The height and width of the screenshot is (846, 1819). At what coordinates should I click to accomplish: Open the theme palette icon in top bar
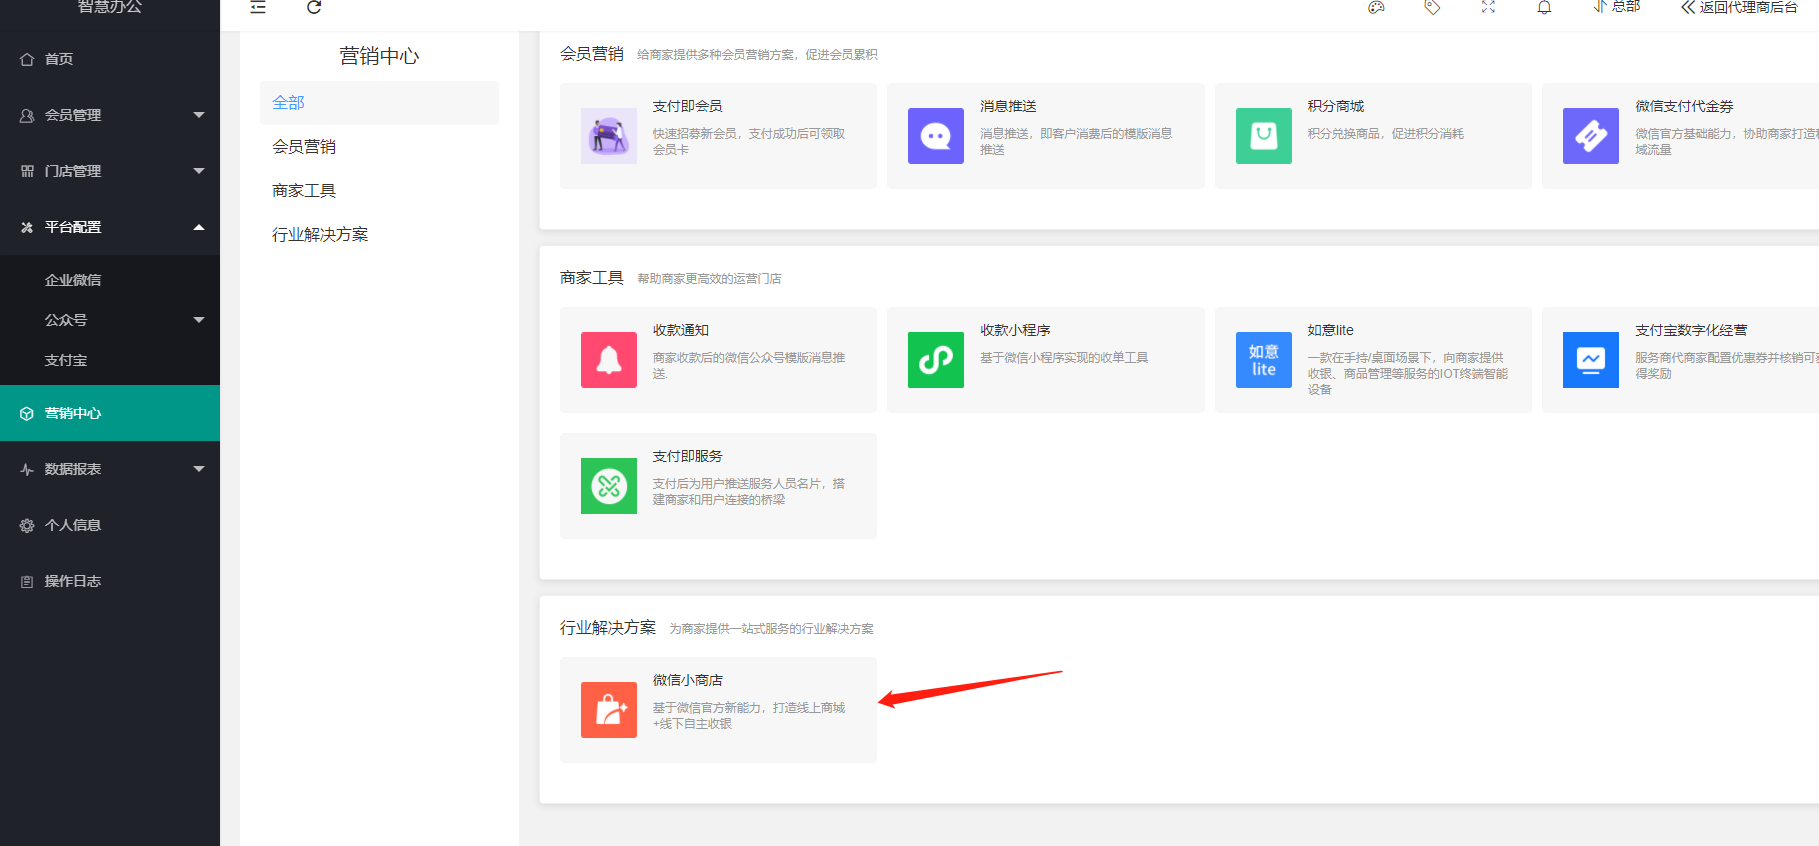1376,7
